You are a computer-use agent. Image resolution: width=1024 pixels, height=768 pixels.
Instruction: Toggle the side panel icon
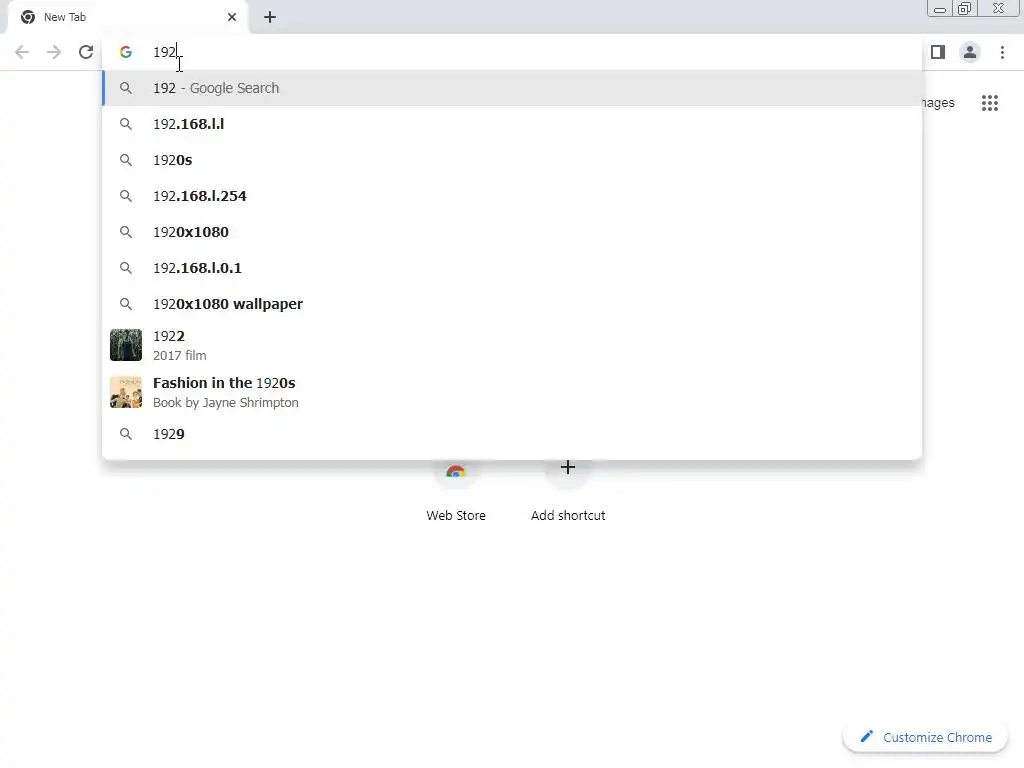938,52
